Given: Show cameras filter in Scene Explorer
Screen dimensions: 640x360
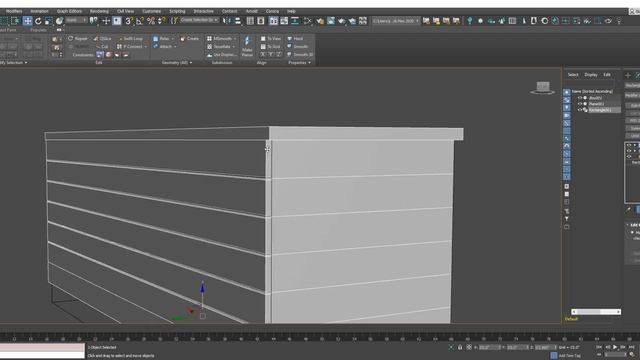Looking at the screenshot, I should pyautogui.click(x=567, y=116).
